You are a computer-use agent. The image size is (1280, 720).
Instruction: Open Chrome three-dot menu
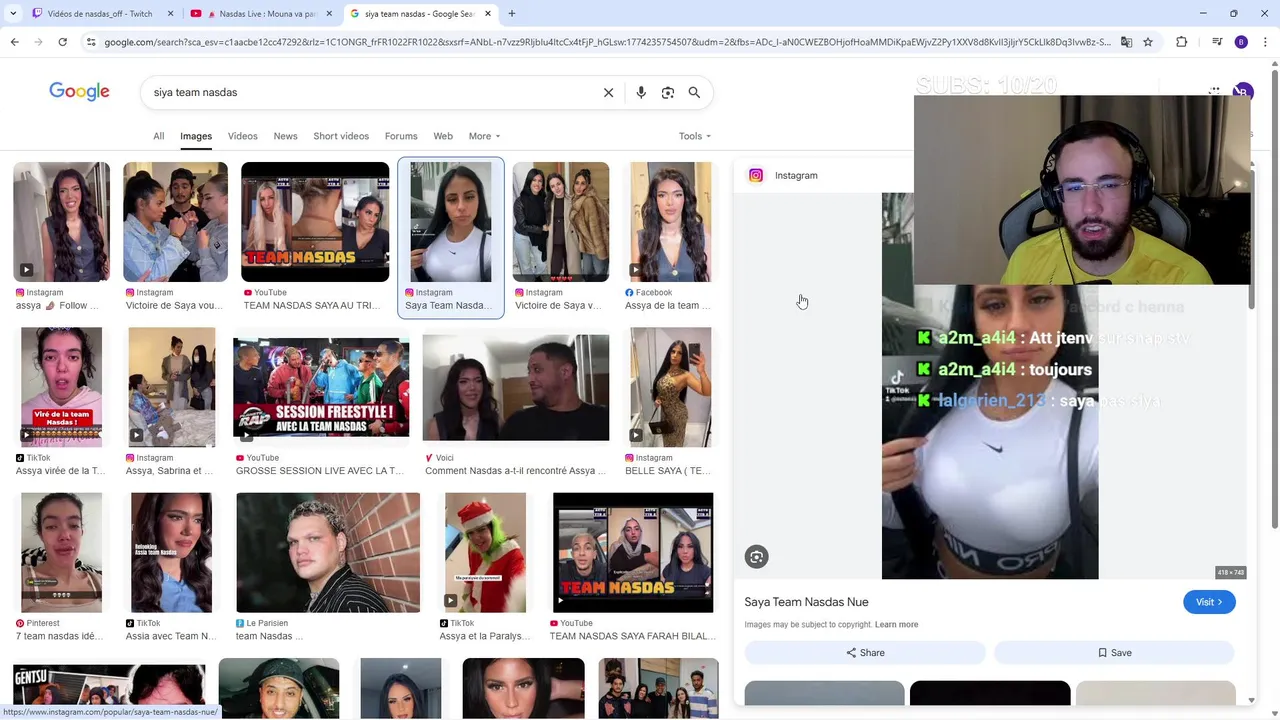[x=1264, y=42]
